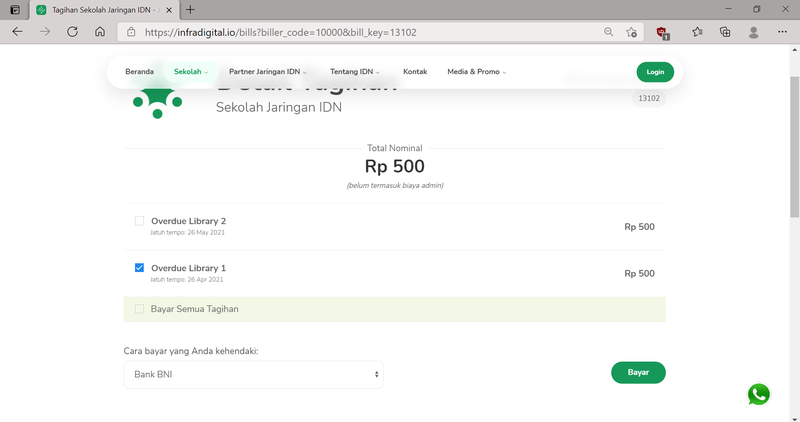The width and height of the screenshot is (800, 422).
Task: Open a new browser tab
Action: pos(190,10)
